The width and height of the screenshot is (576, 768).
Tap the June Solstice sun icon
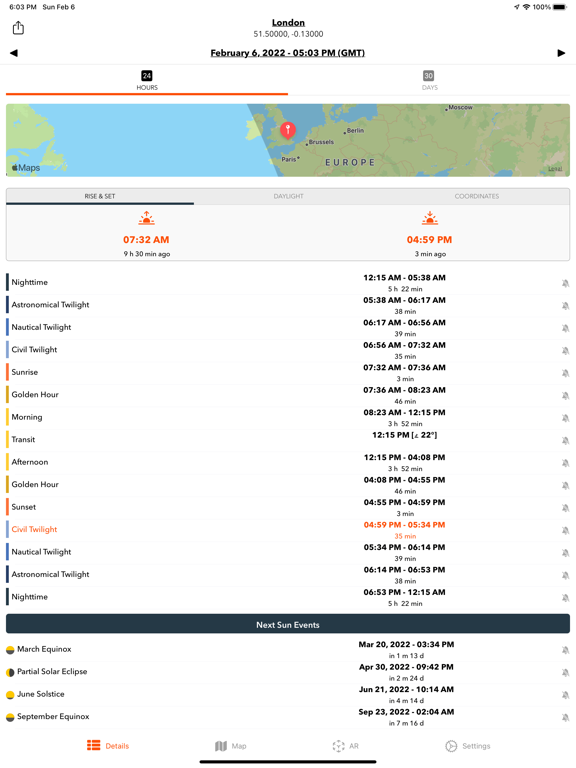click(10, 695)
